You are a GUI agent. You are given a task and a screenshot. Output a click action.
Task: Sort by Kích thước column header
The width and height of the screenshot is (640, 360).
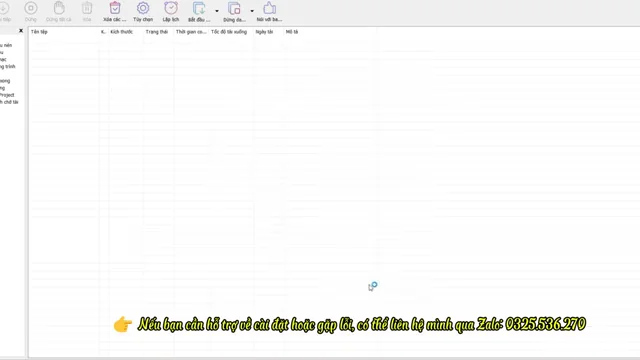(x=121, y=32)
